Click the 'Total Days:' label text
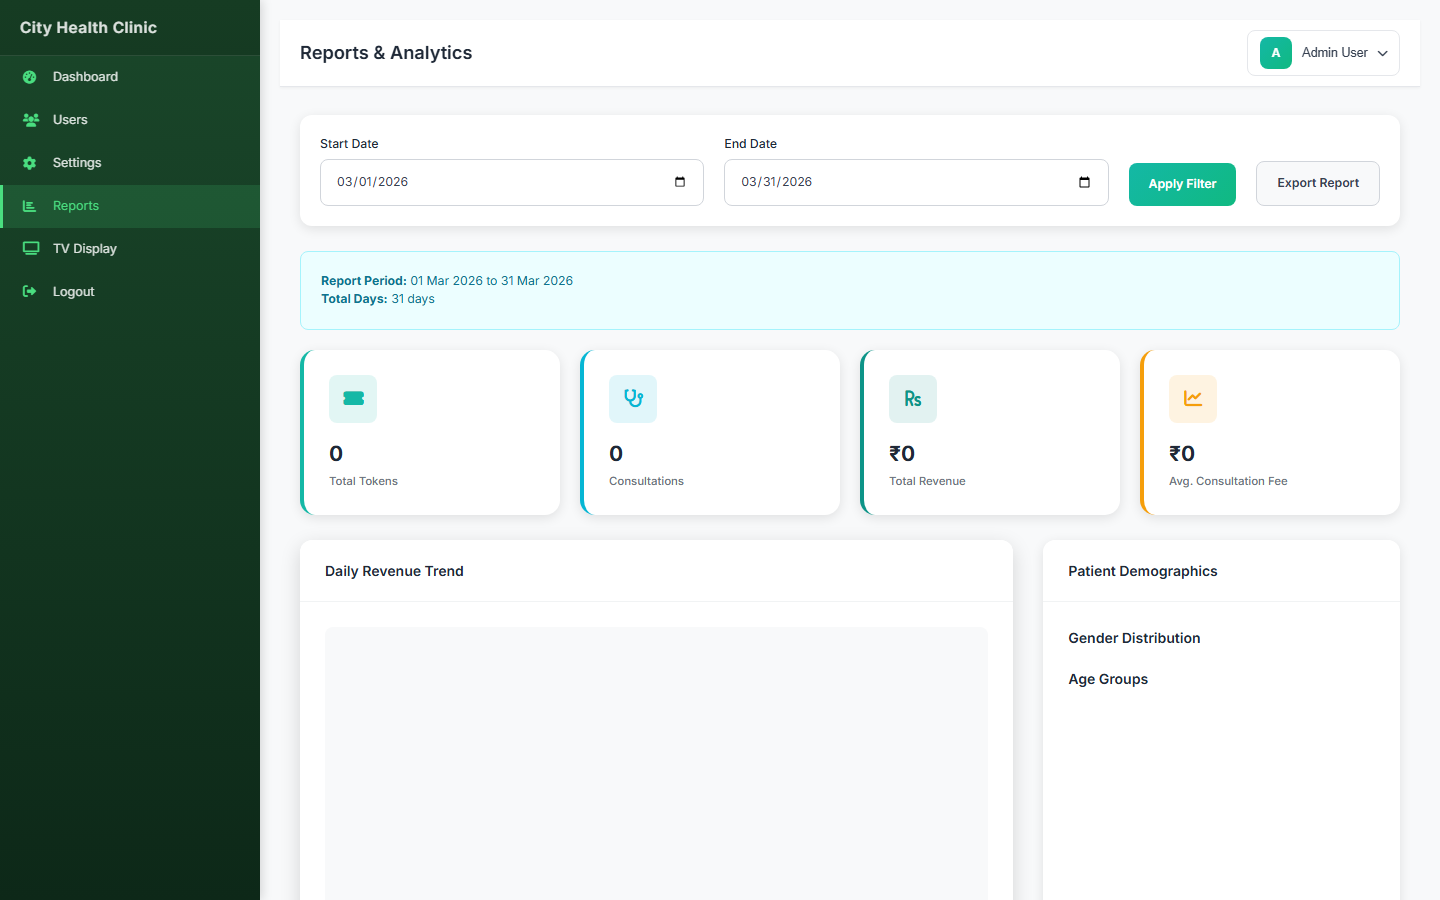This screenshot has width=1440, height=900. click(x=354, y=299)
